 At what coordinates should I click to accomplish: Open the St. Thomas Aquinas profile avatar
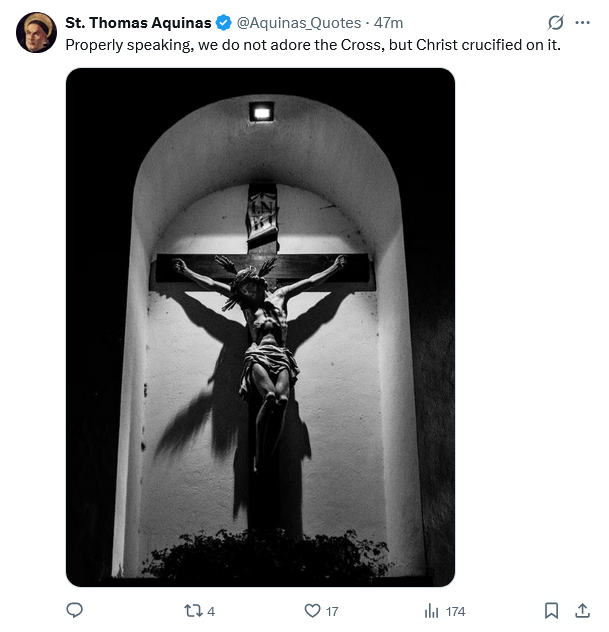[x=36, y=32]
